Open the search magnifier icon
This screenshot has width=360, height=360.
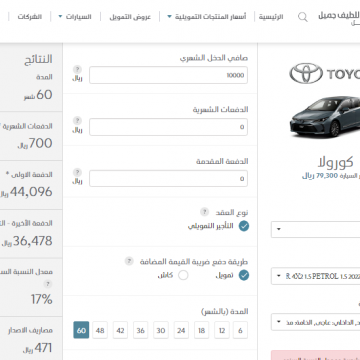click(303, 17)
